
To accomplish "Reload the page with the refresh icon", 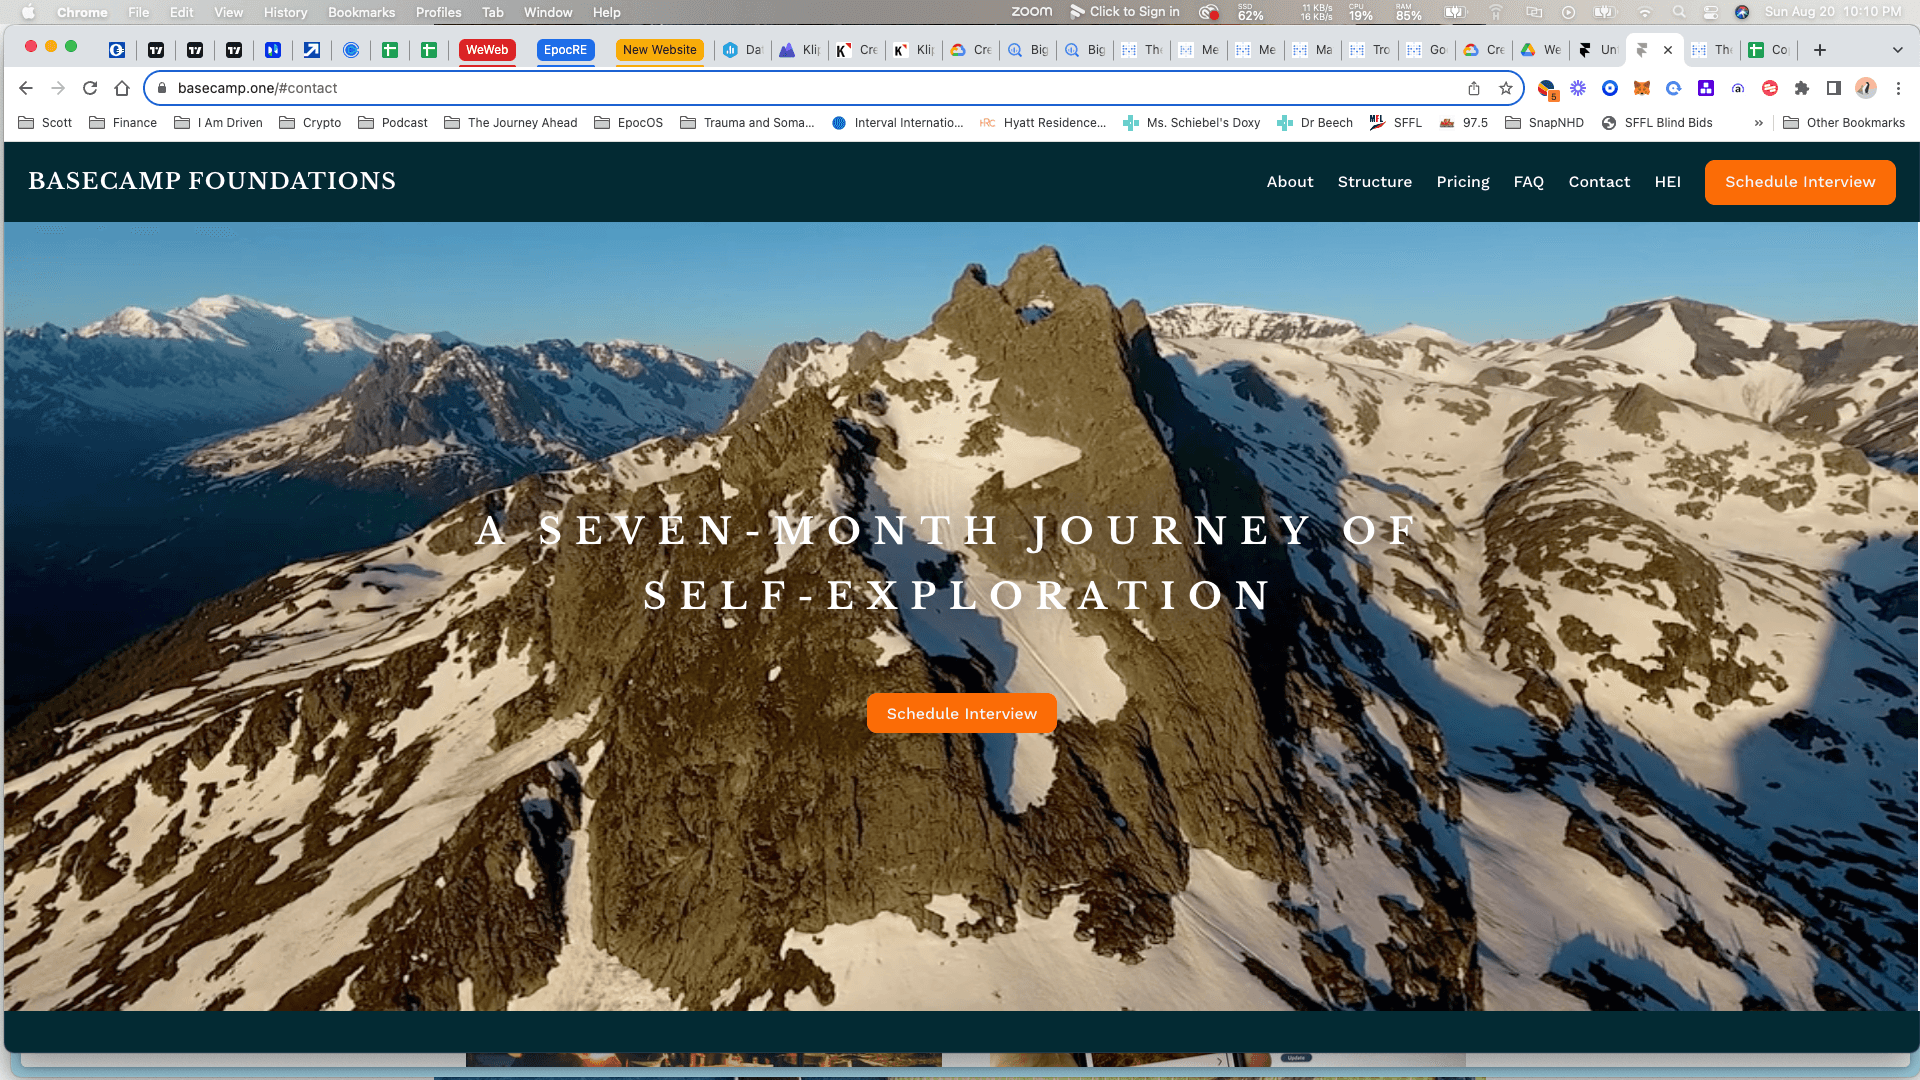I will point(90,88).
